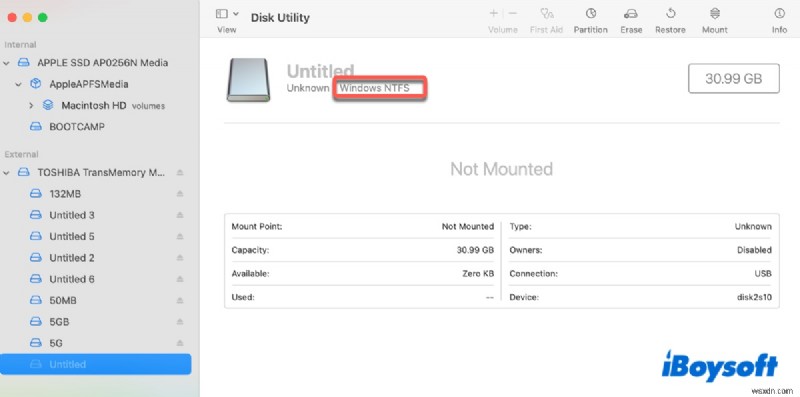Viewport: 800px width, 397px height.
Task: Click the Connection USB value
Action: 763,274
